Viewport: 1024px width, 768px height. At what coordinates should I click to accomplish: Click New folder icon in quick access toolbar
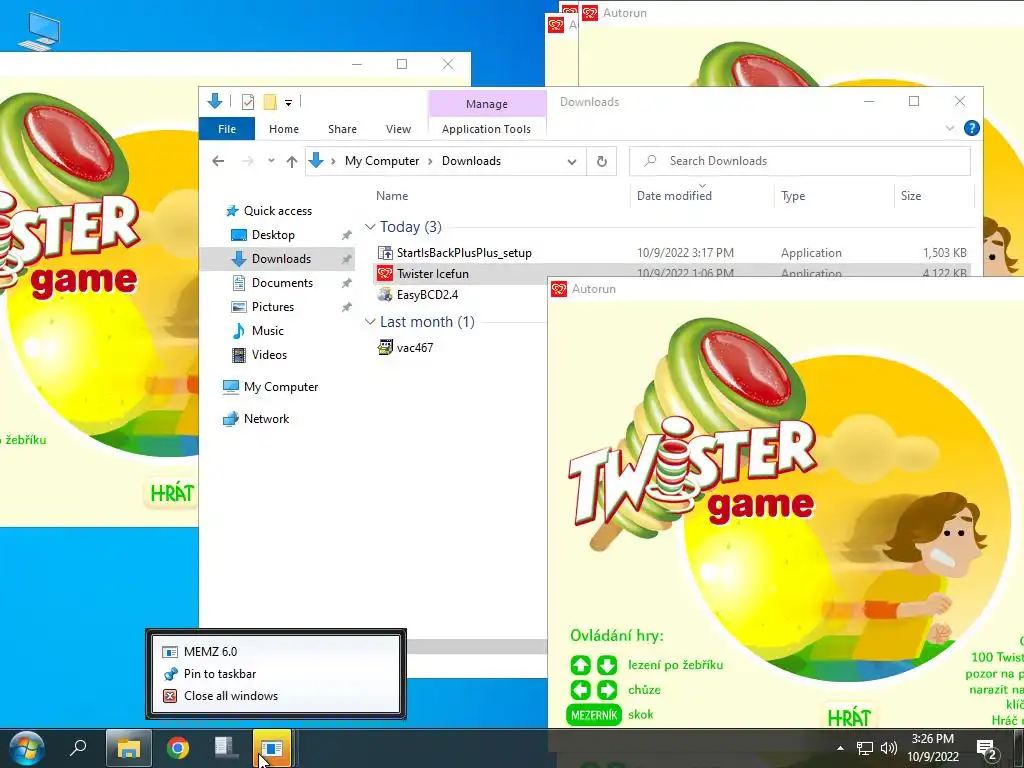tap(270, 101)
